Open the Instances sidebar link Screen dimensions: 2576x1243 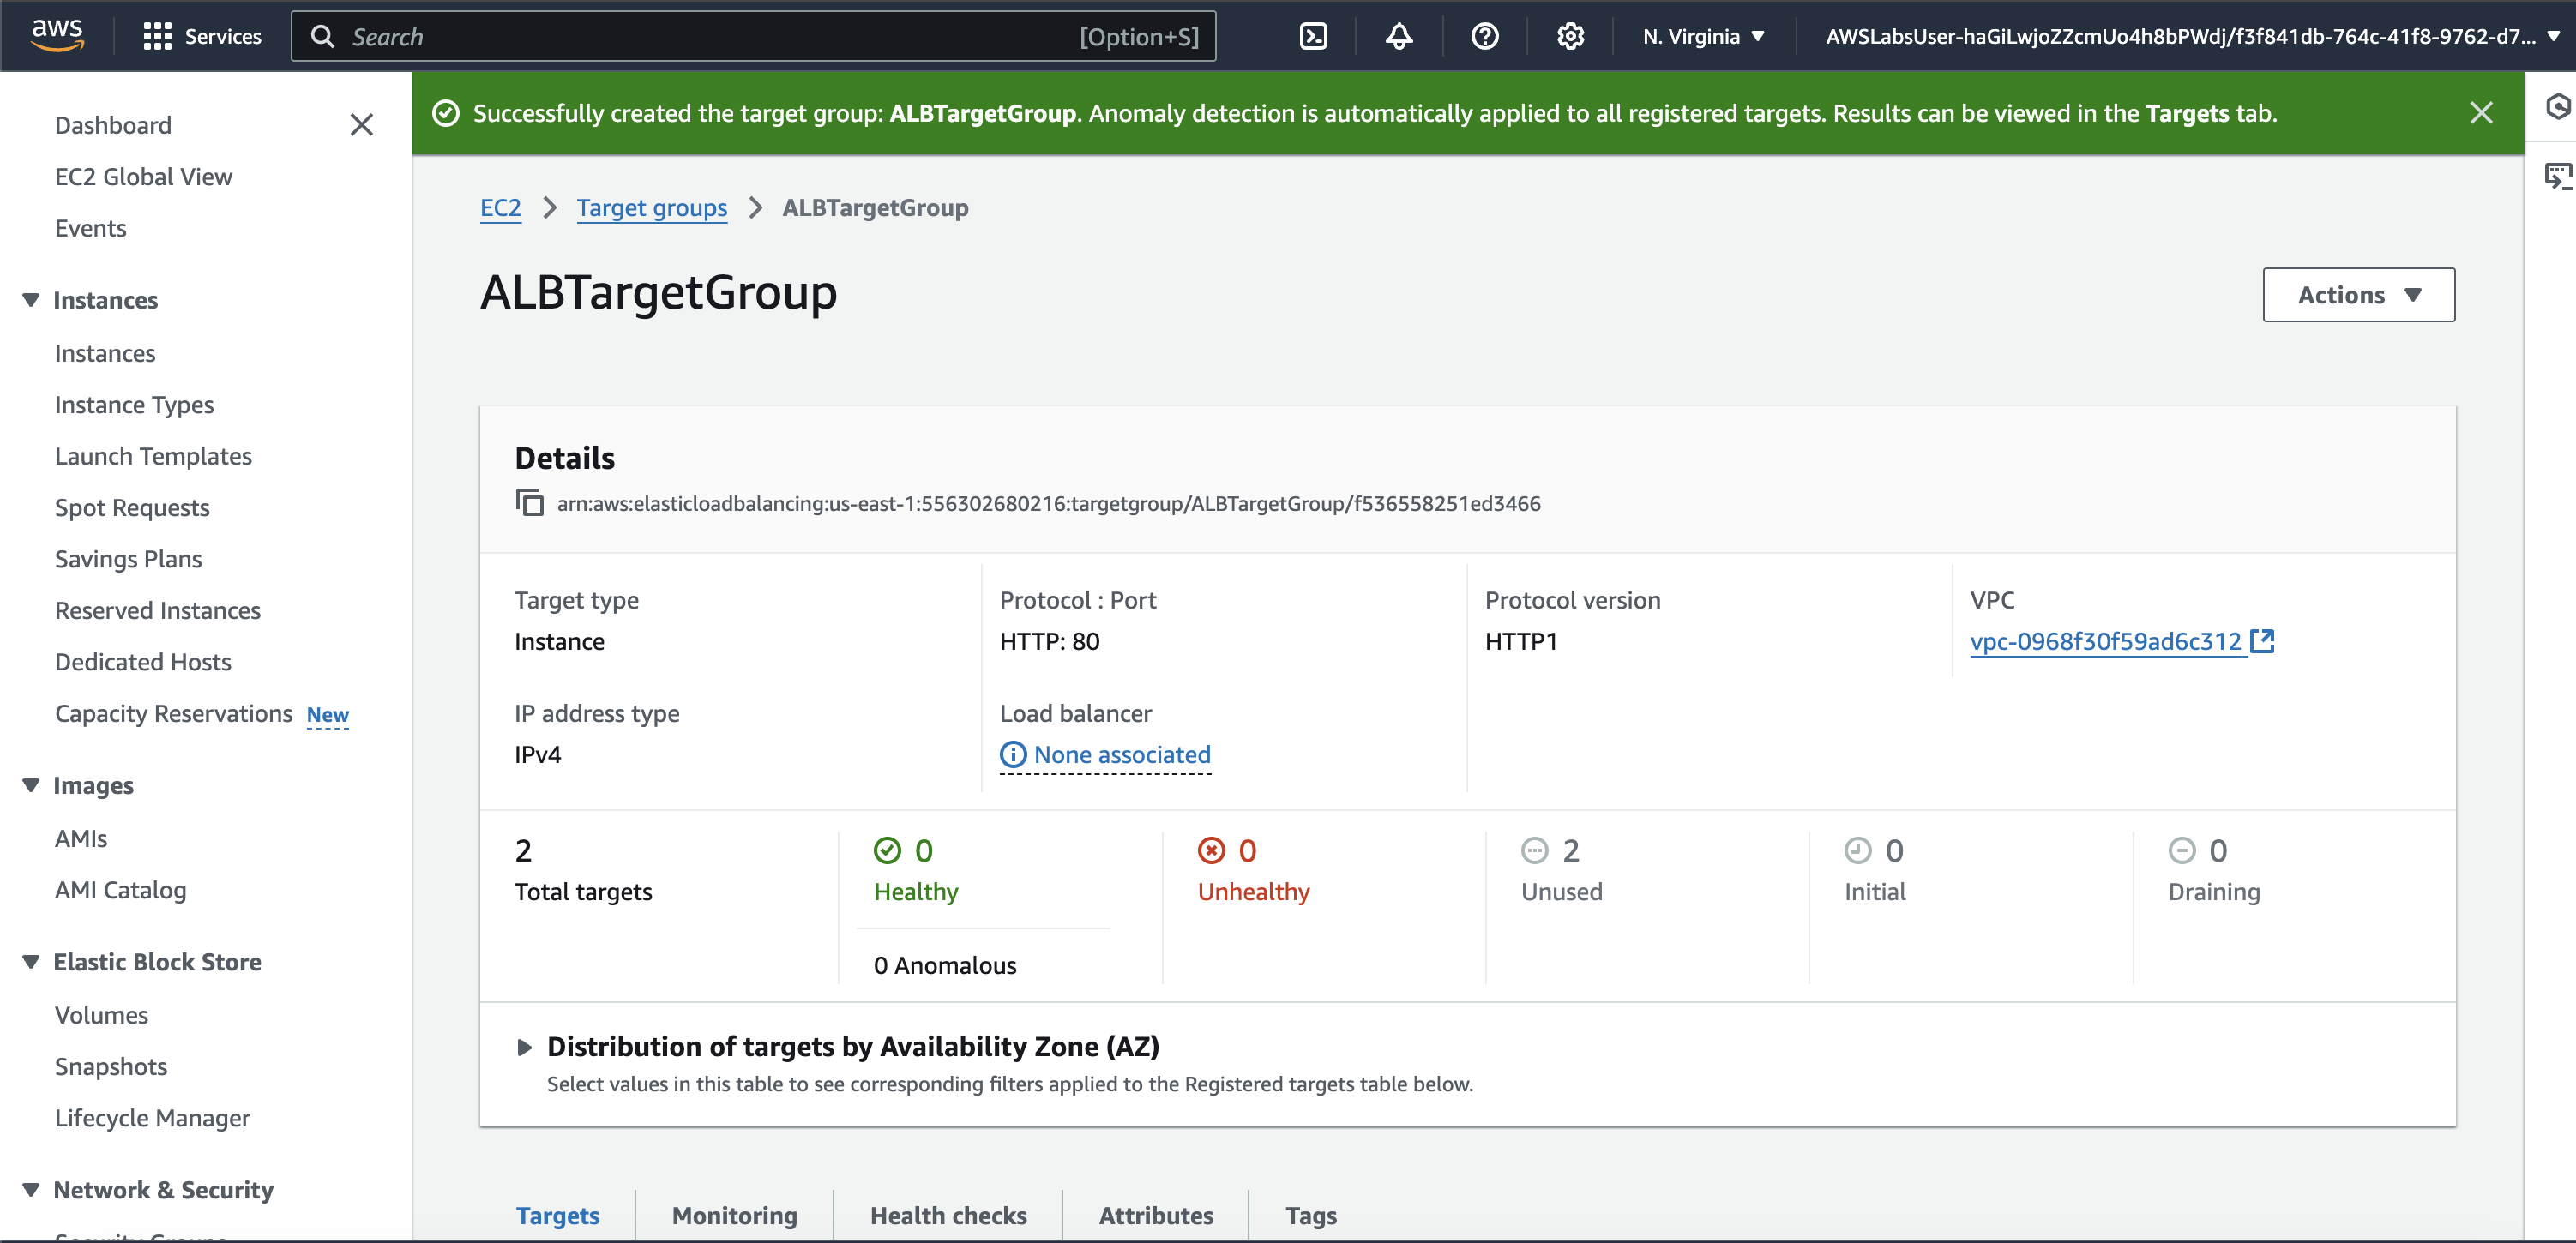click(105, 354)
